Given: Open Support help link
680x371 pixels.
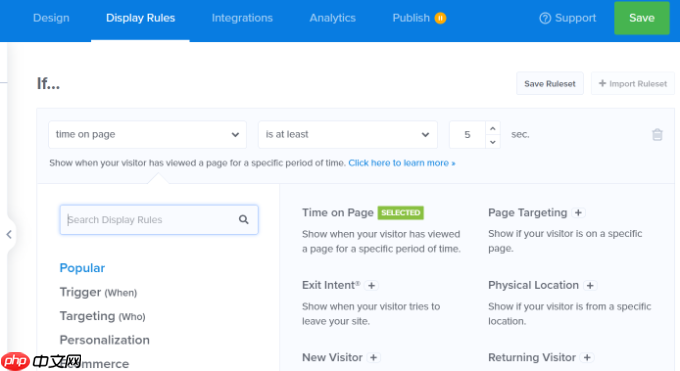Looking at the screenshot, I should click(x=567, y=18).
